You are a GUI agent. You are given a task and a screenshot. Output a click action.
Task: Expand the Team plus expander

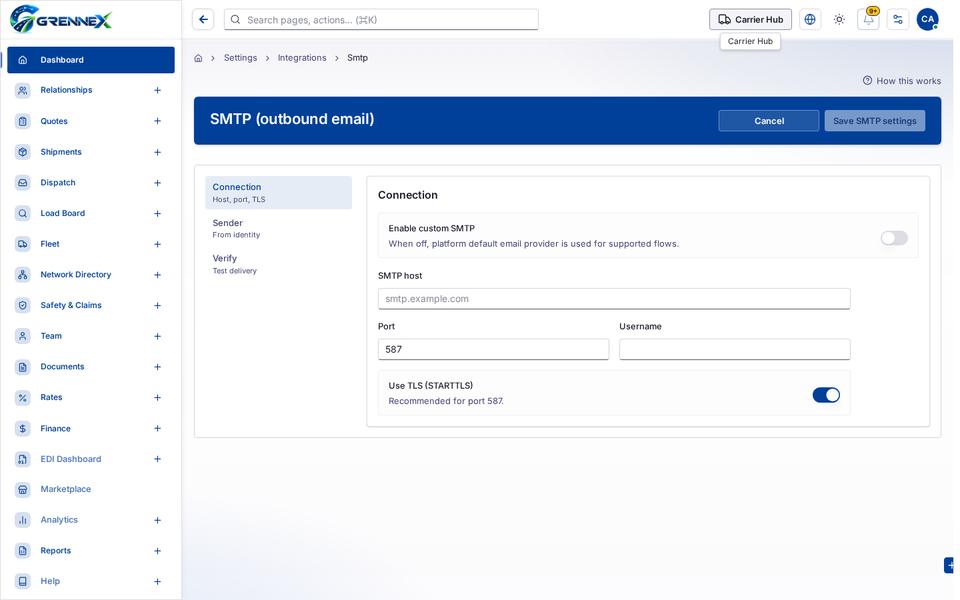click(157, 336)
